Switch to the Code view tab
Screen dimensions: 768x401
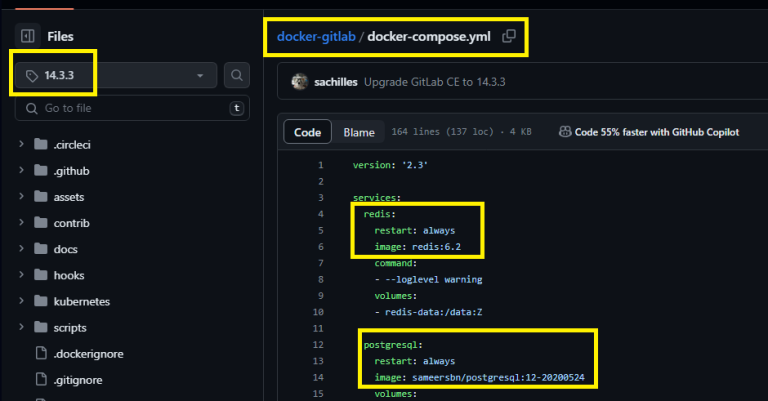[x=307, y=132]
